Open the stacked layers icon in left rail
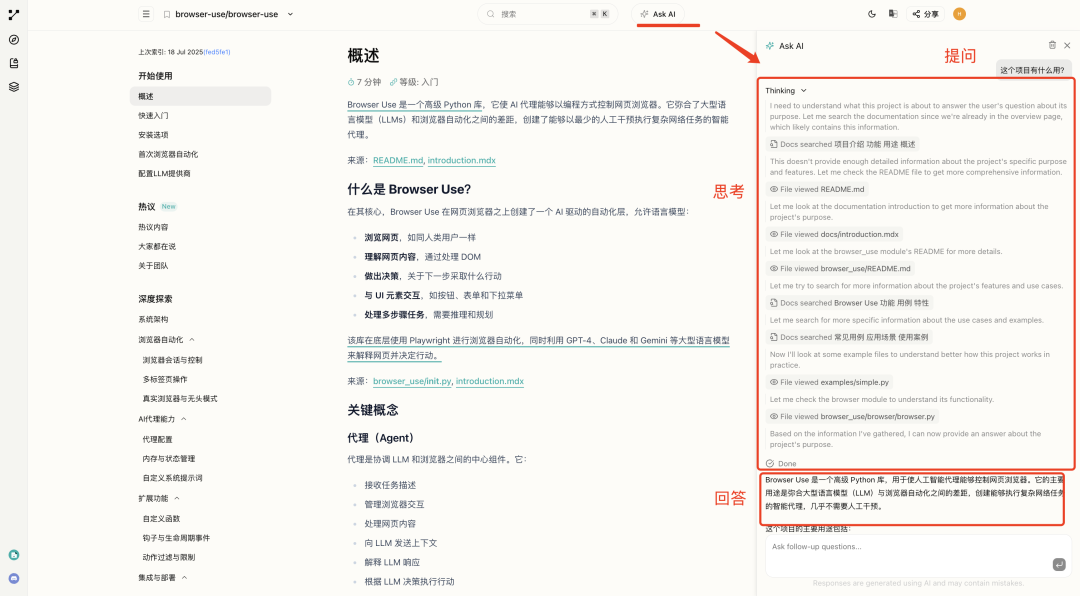Screen dimensions: 1080x596 coord(14,87)
